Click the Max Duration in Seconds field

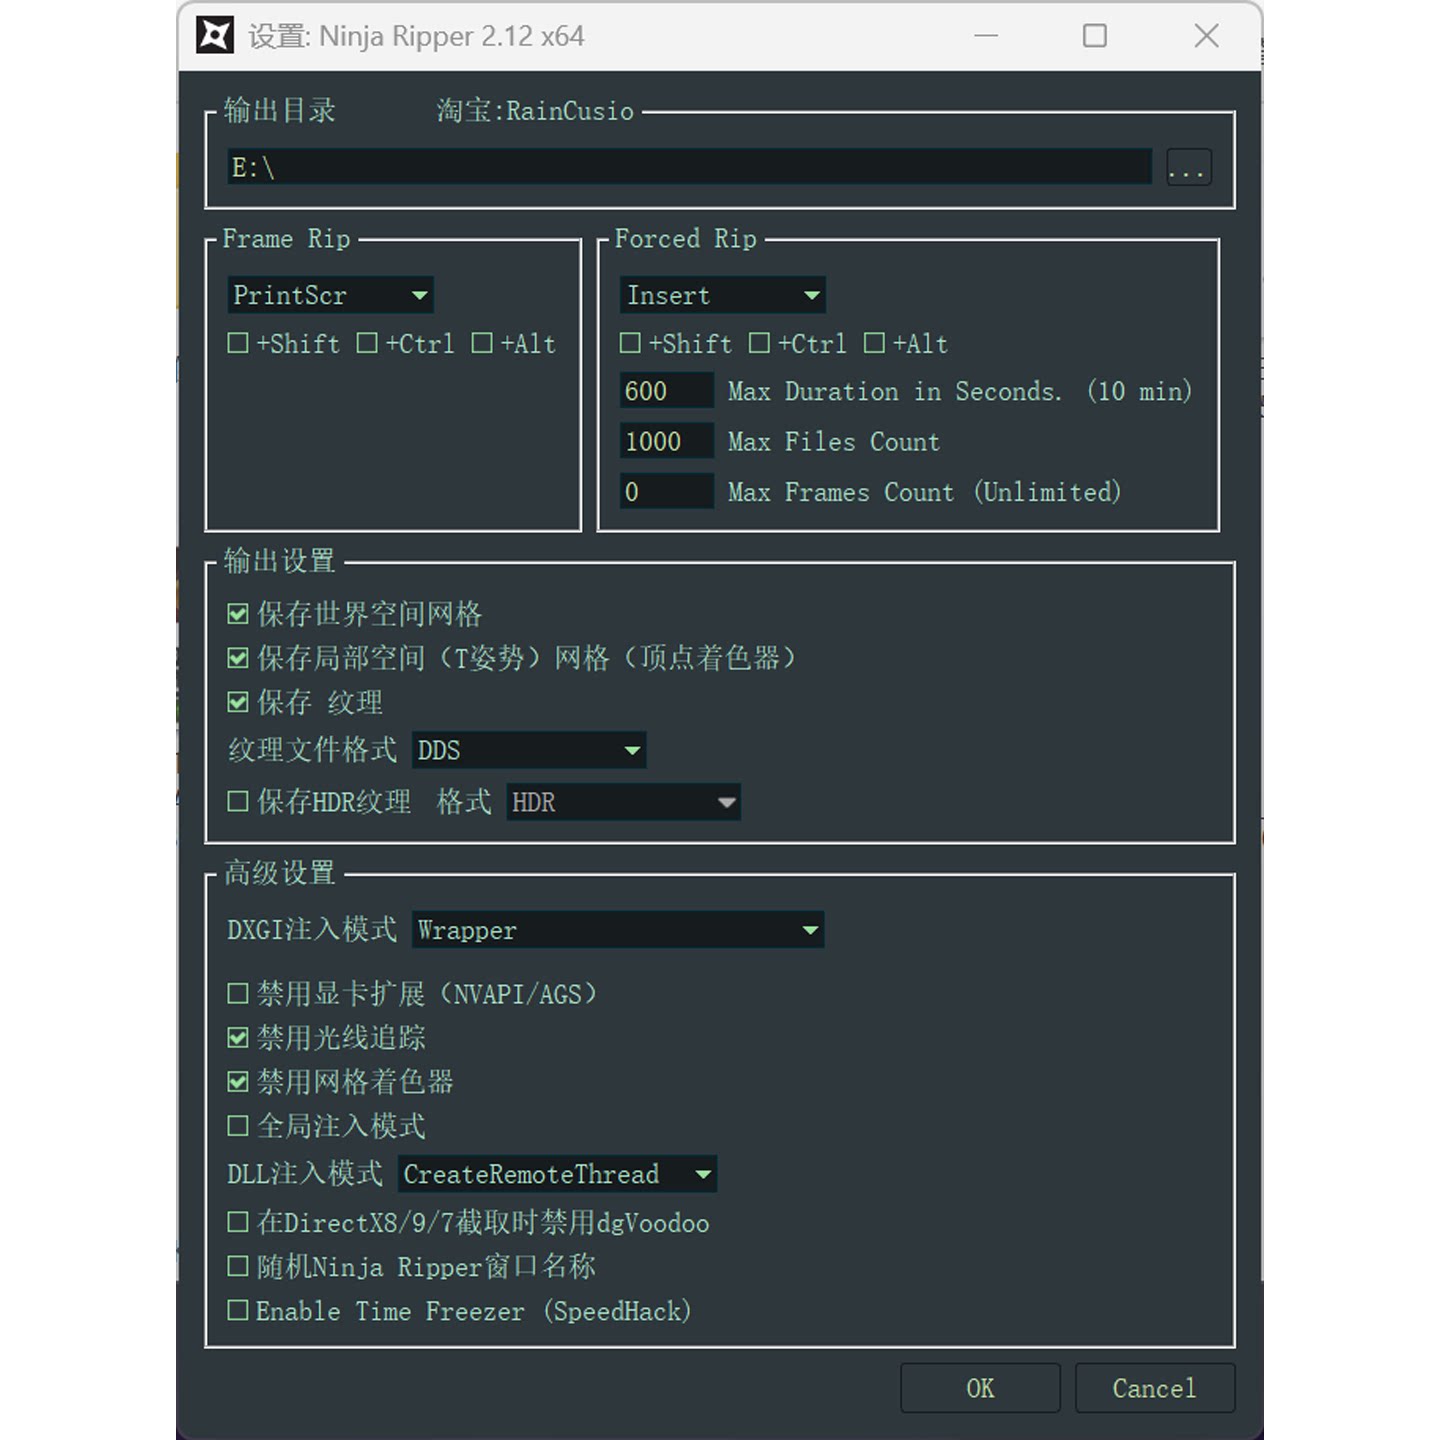pos(667,391)
